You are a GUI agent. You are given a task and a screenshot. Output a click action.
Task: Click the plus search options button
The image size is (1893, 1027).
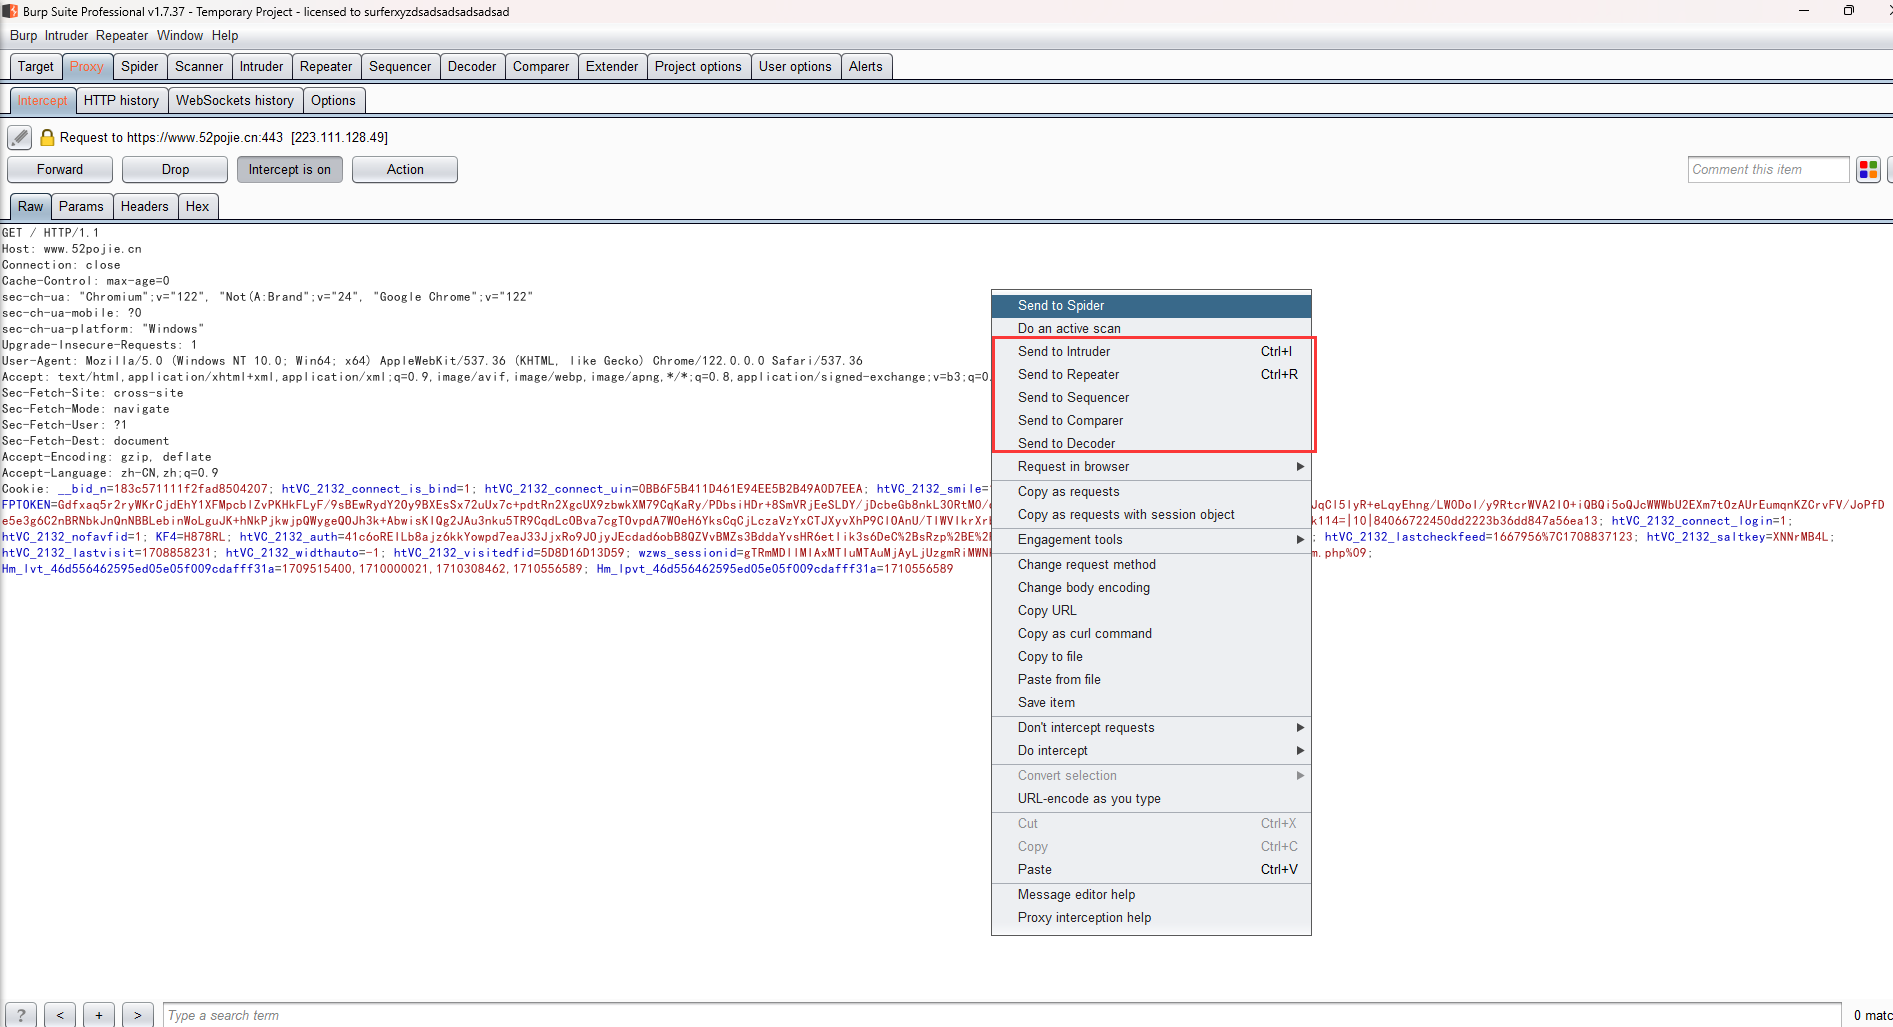point(99,1015)
